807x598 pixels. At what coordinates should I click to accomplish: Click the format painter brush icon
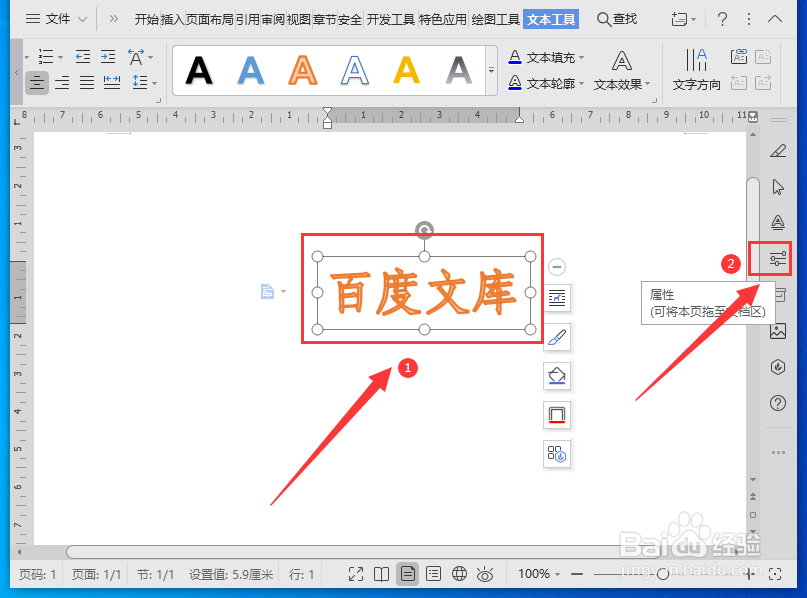[x=557, y=337]
